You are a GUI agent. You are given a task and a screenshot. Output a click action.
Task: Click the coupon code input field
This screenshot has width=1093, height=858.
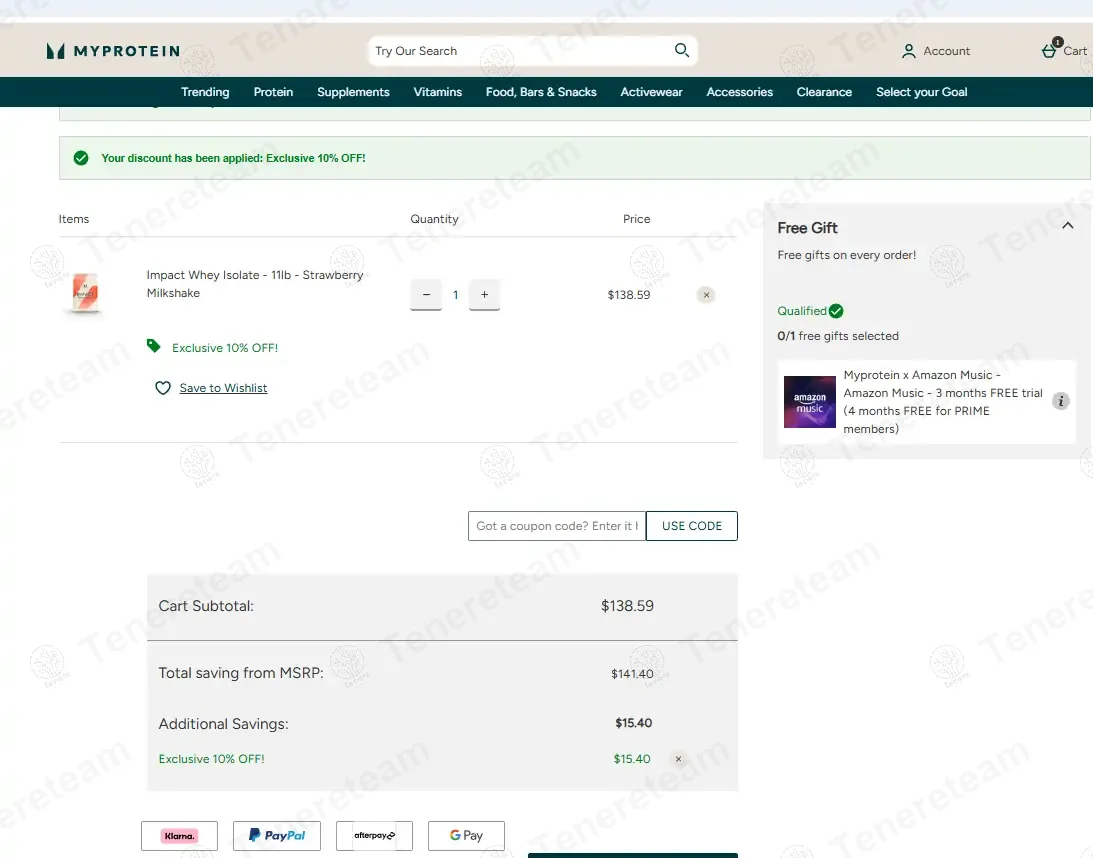coord(557,526)
